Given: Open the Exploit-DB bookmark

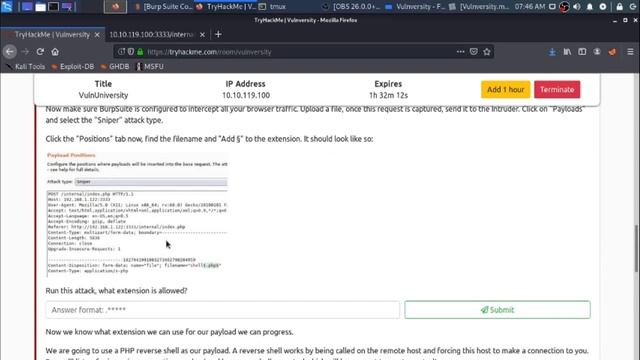Looking at the screenshot, I should click(x=73, y=67).
